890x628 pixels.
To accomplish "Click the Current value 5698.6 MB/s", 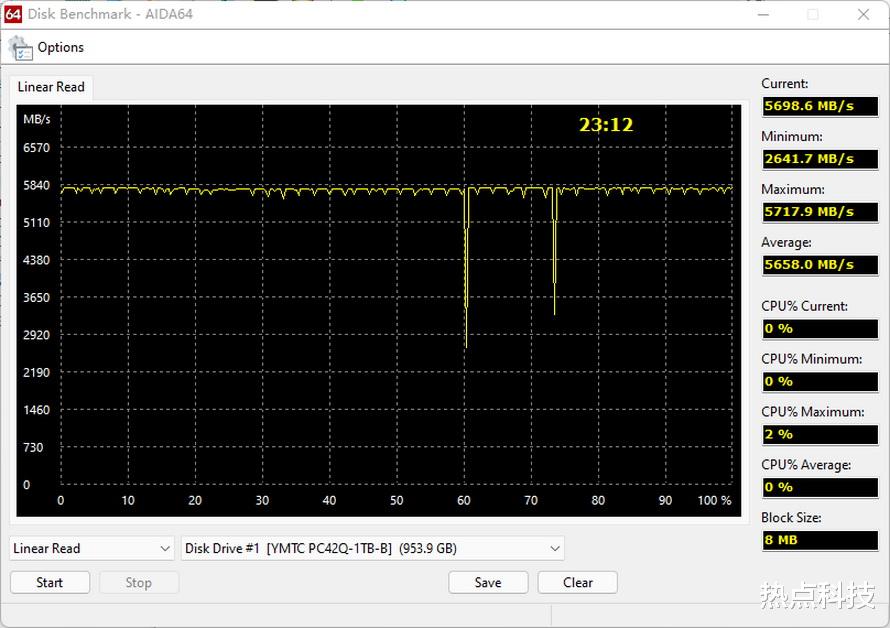I will tap(820, 106).
